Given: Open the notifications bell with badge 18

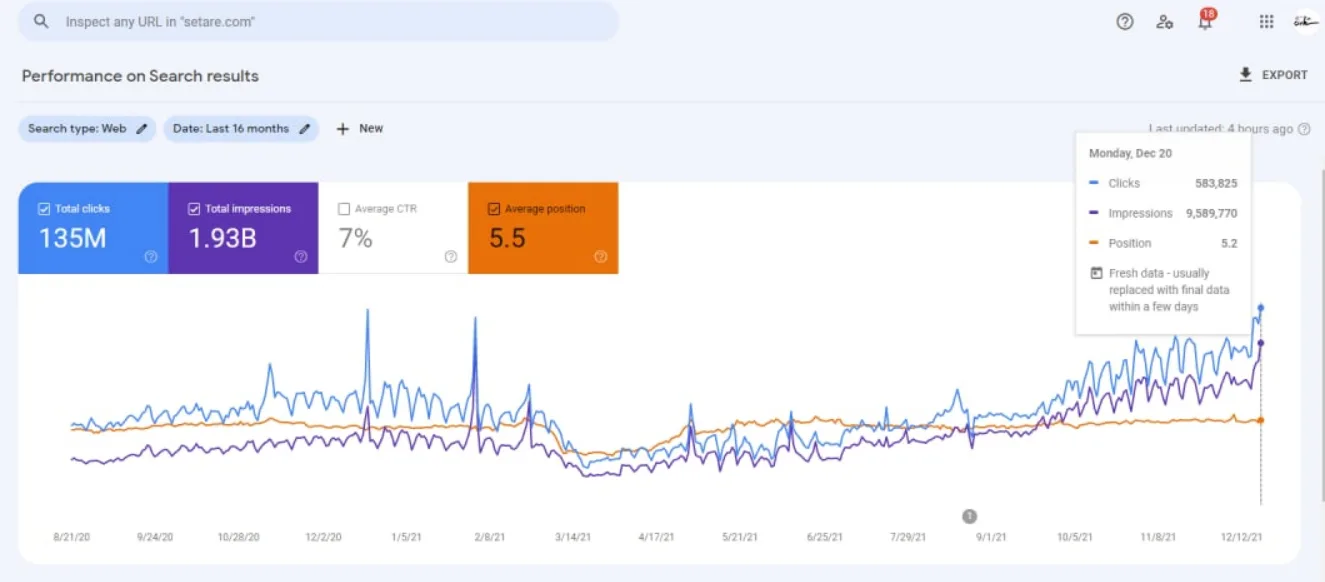Looking at the screenshot, I should pyautogui.click(x=1206, y=20).
